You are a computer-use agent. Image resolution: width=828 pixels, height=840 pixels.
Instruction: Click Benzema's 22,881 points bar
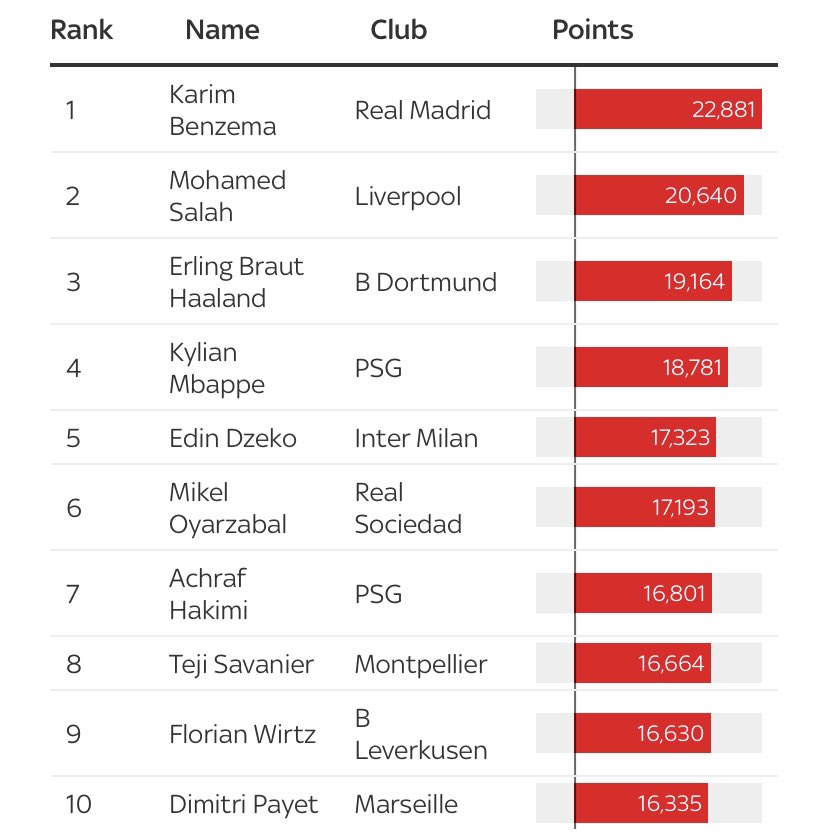(667, 109)
